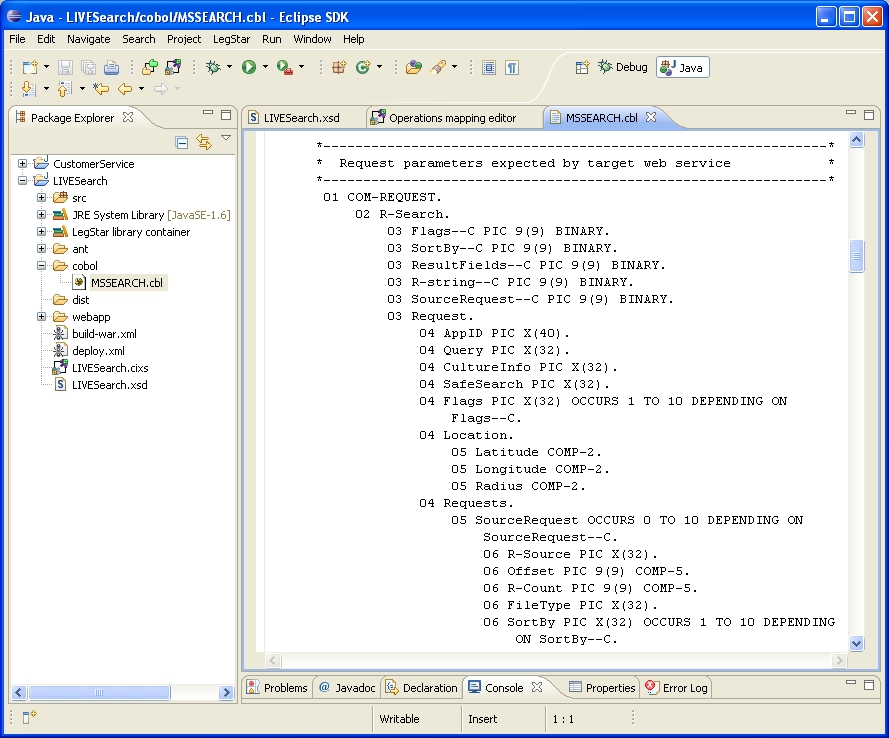Image resolution: width=889 pixels, height=738 pixels.
Task: Expand the ant folder
Action: (41, 248)
